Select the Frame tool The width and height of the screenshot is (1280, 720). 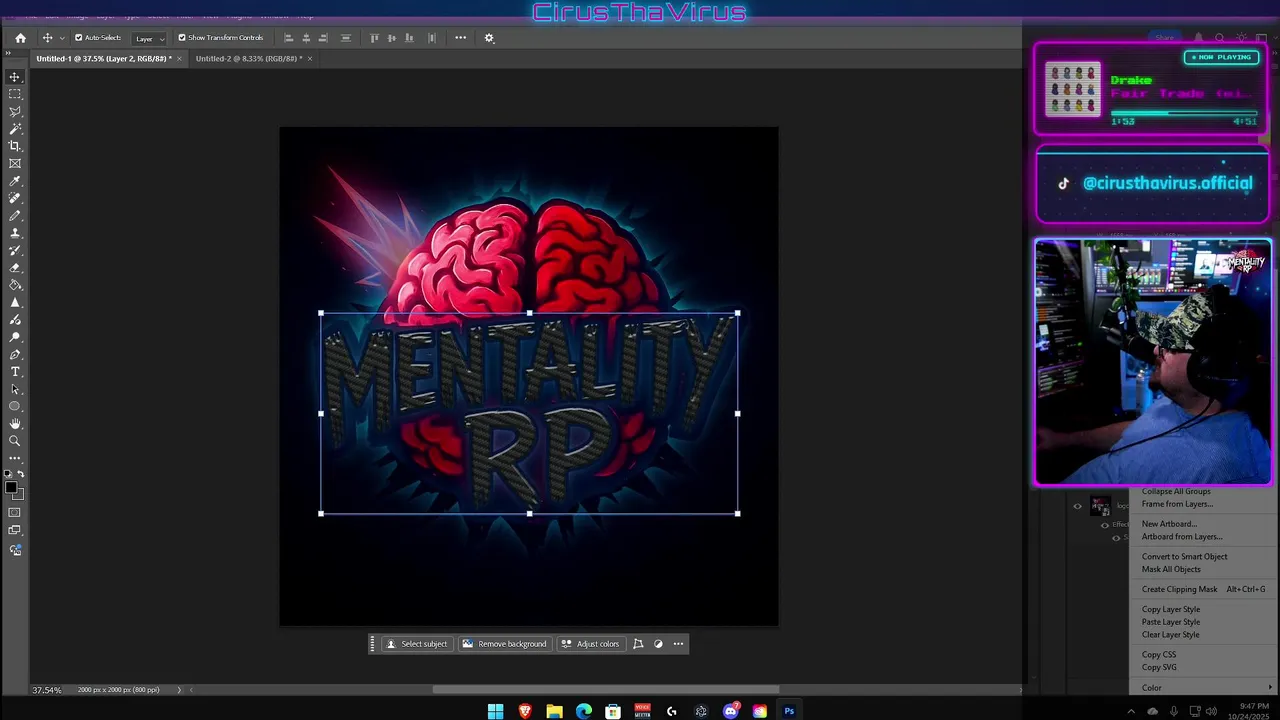coord(15,163)
